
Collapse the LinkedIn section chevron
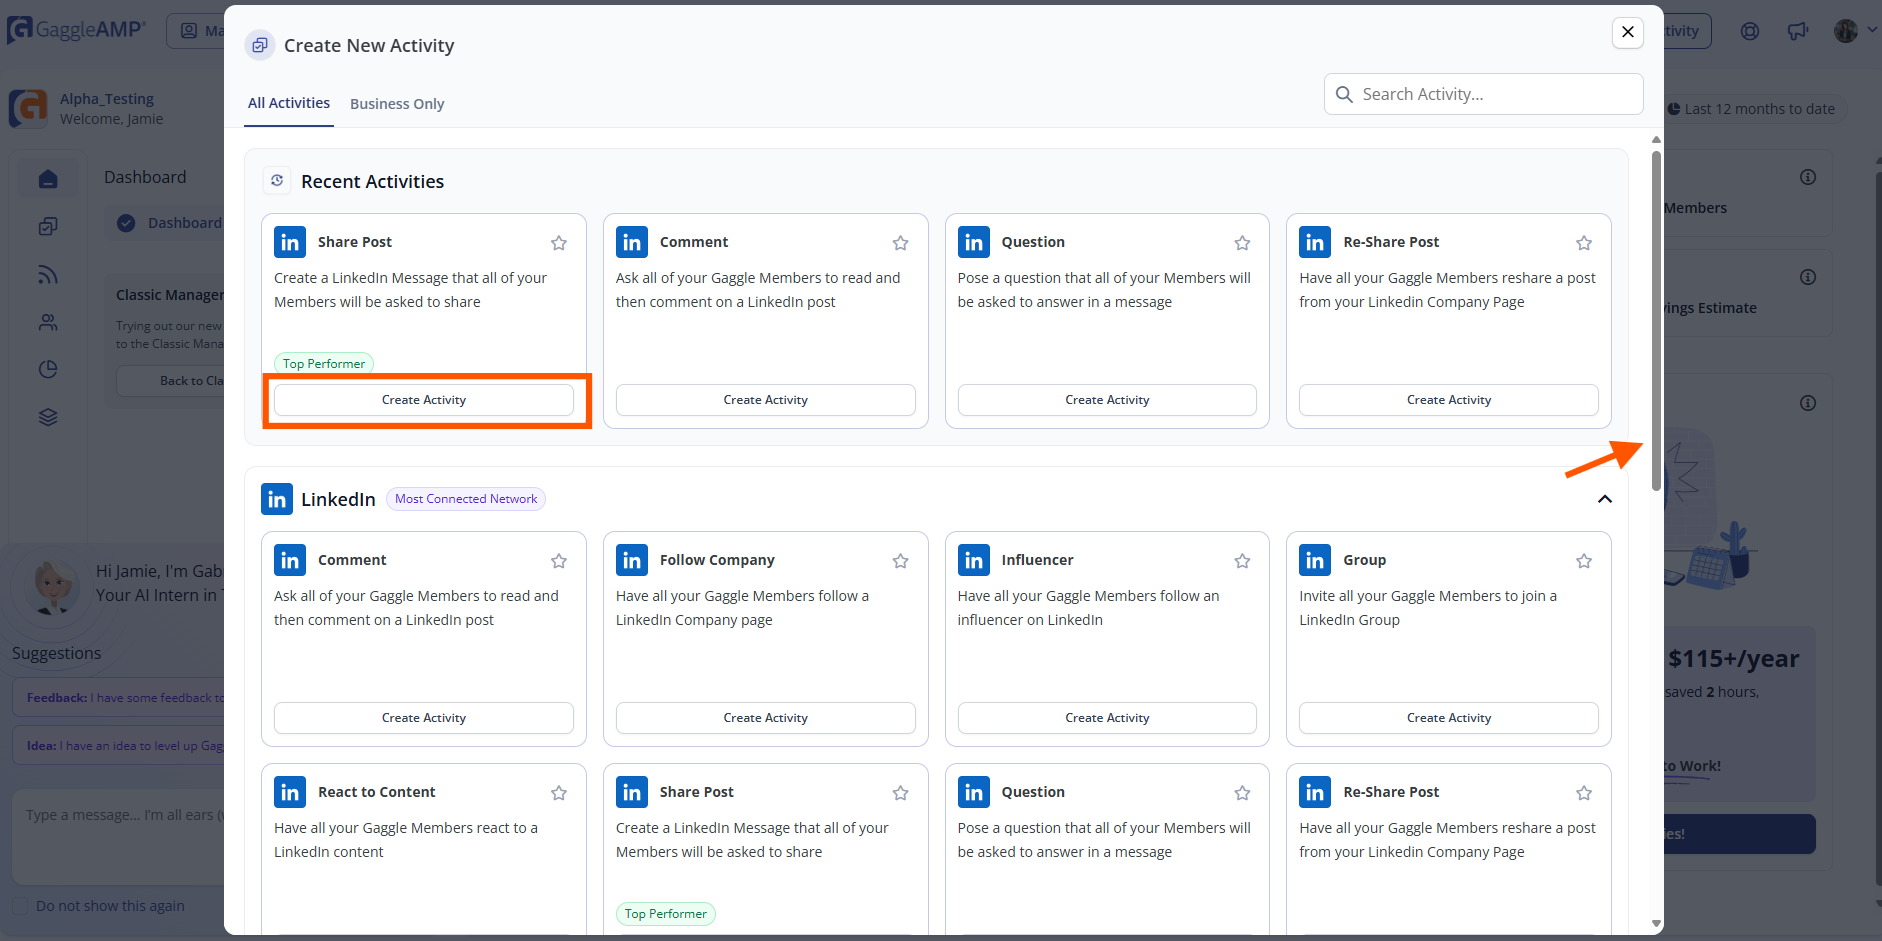[1605, 499]
